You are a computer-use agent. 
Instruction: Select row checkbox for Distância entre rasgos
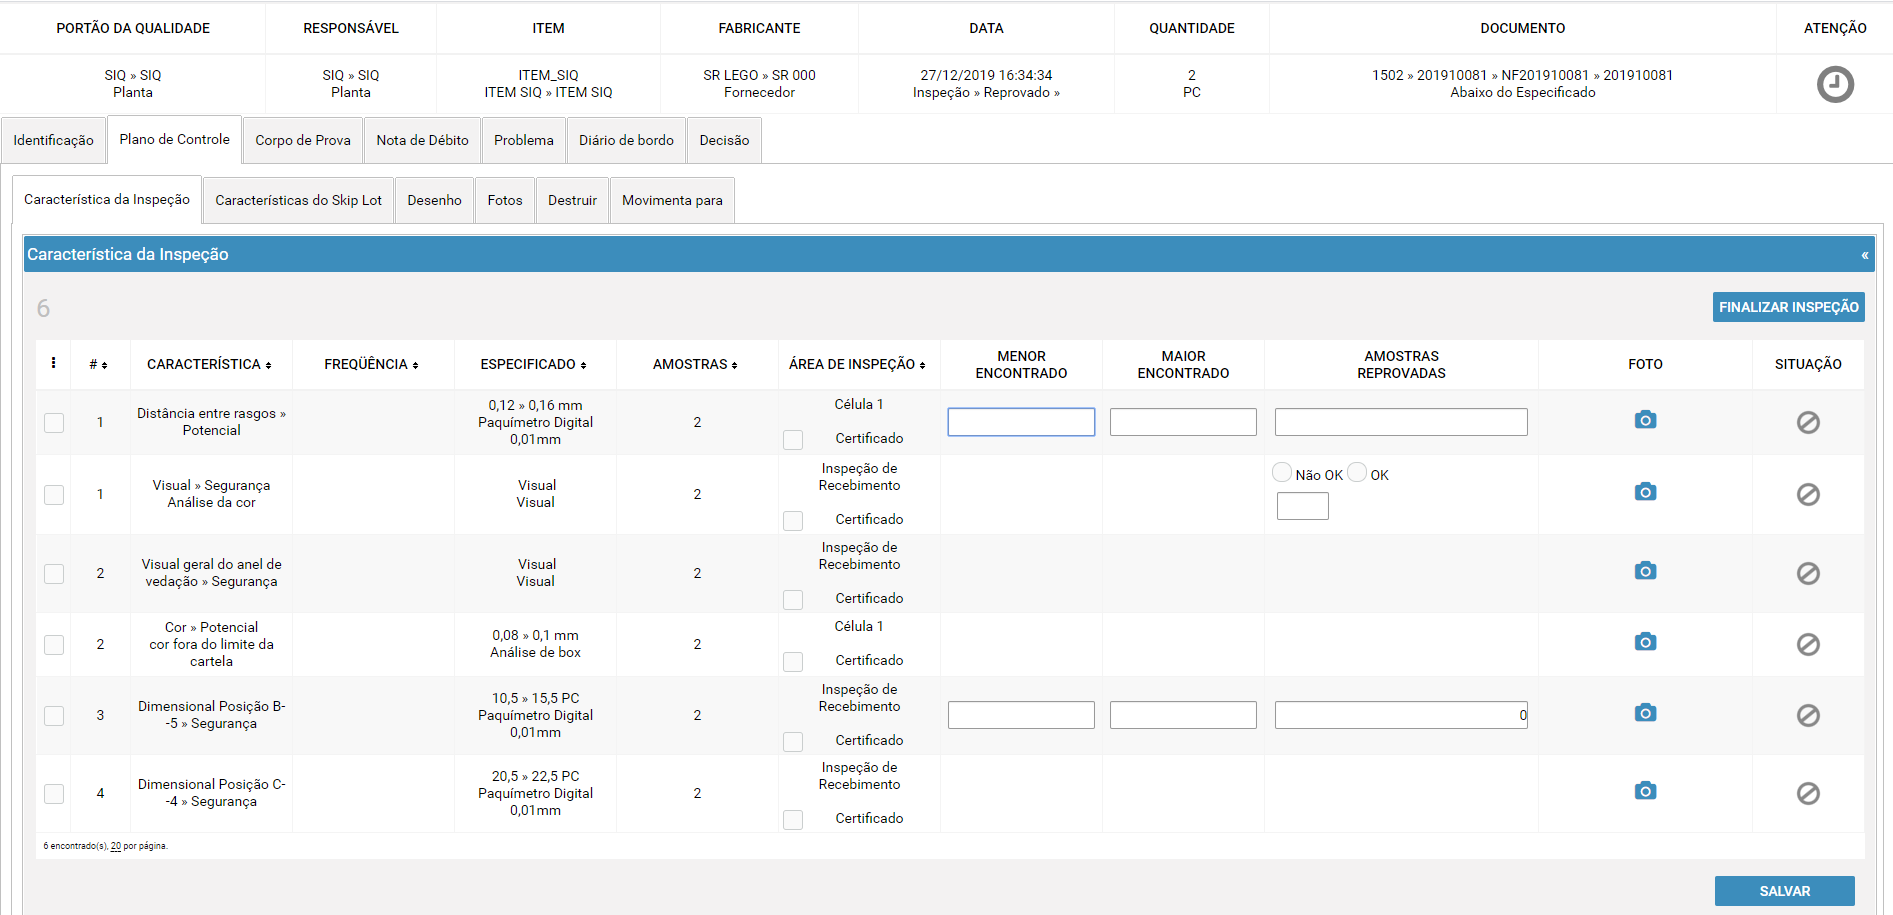point(54,423)
